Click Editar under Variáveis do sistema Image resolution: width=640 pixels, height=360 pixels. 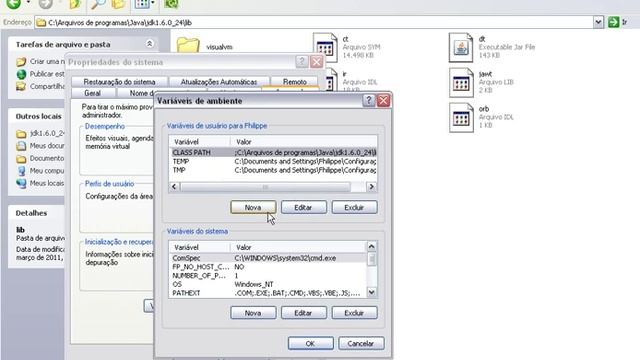click(x=303, y=313)
